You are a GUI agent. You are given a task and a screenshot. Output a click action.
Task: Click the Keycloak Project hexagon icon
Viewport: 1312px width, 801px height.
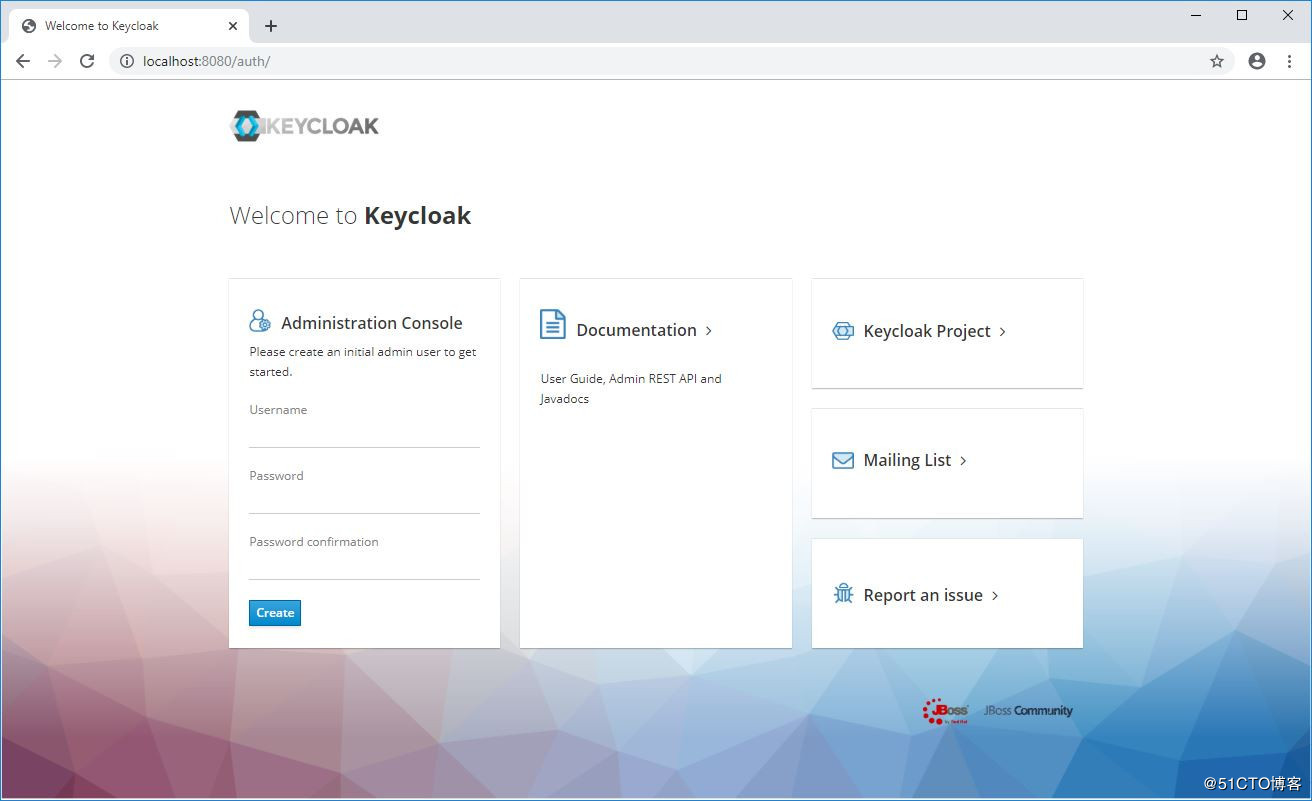(843, 331)
